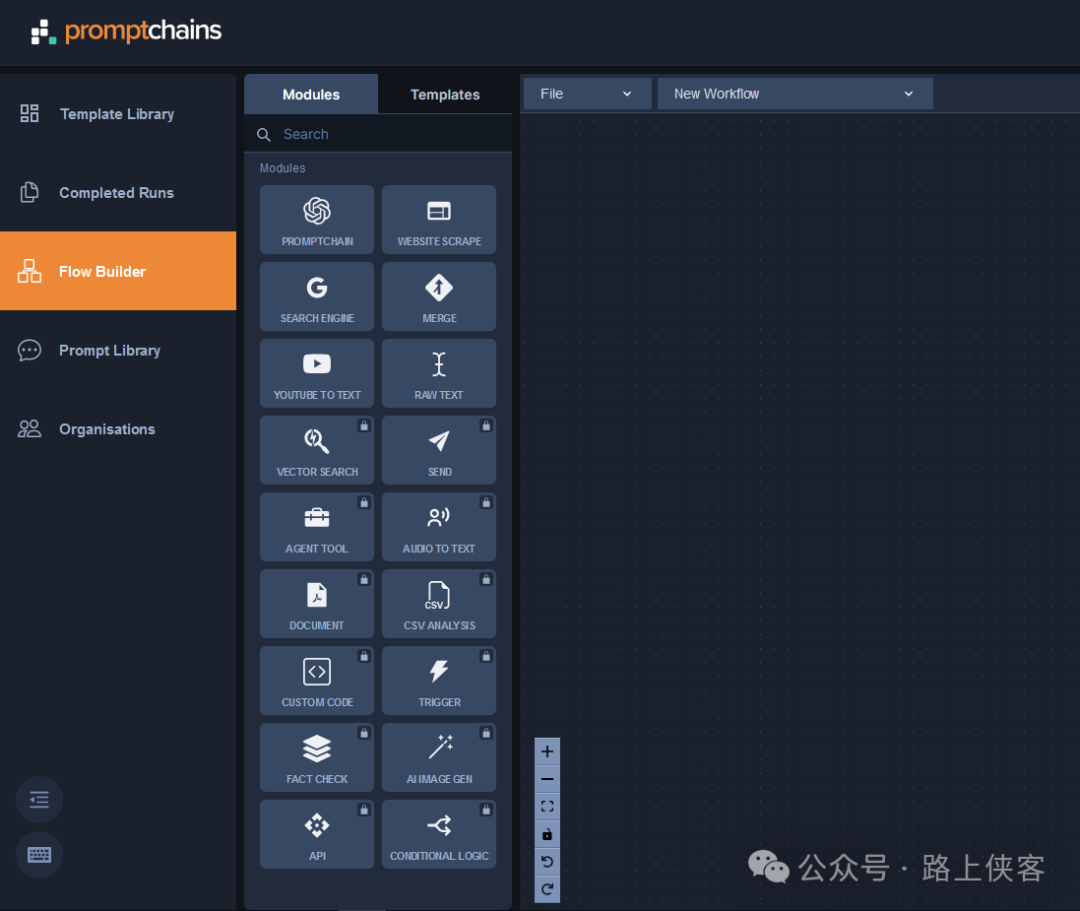This screenshot has width=1080, height=911.
Task: Click the promptchains logo
Action: tap(127, 31)
